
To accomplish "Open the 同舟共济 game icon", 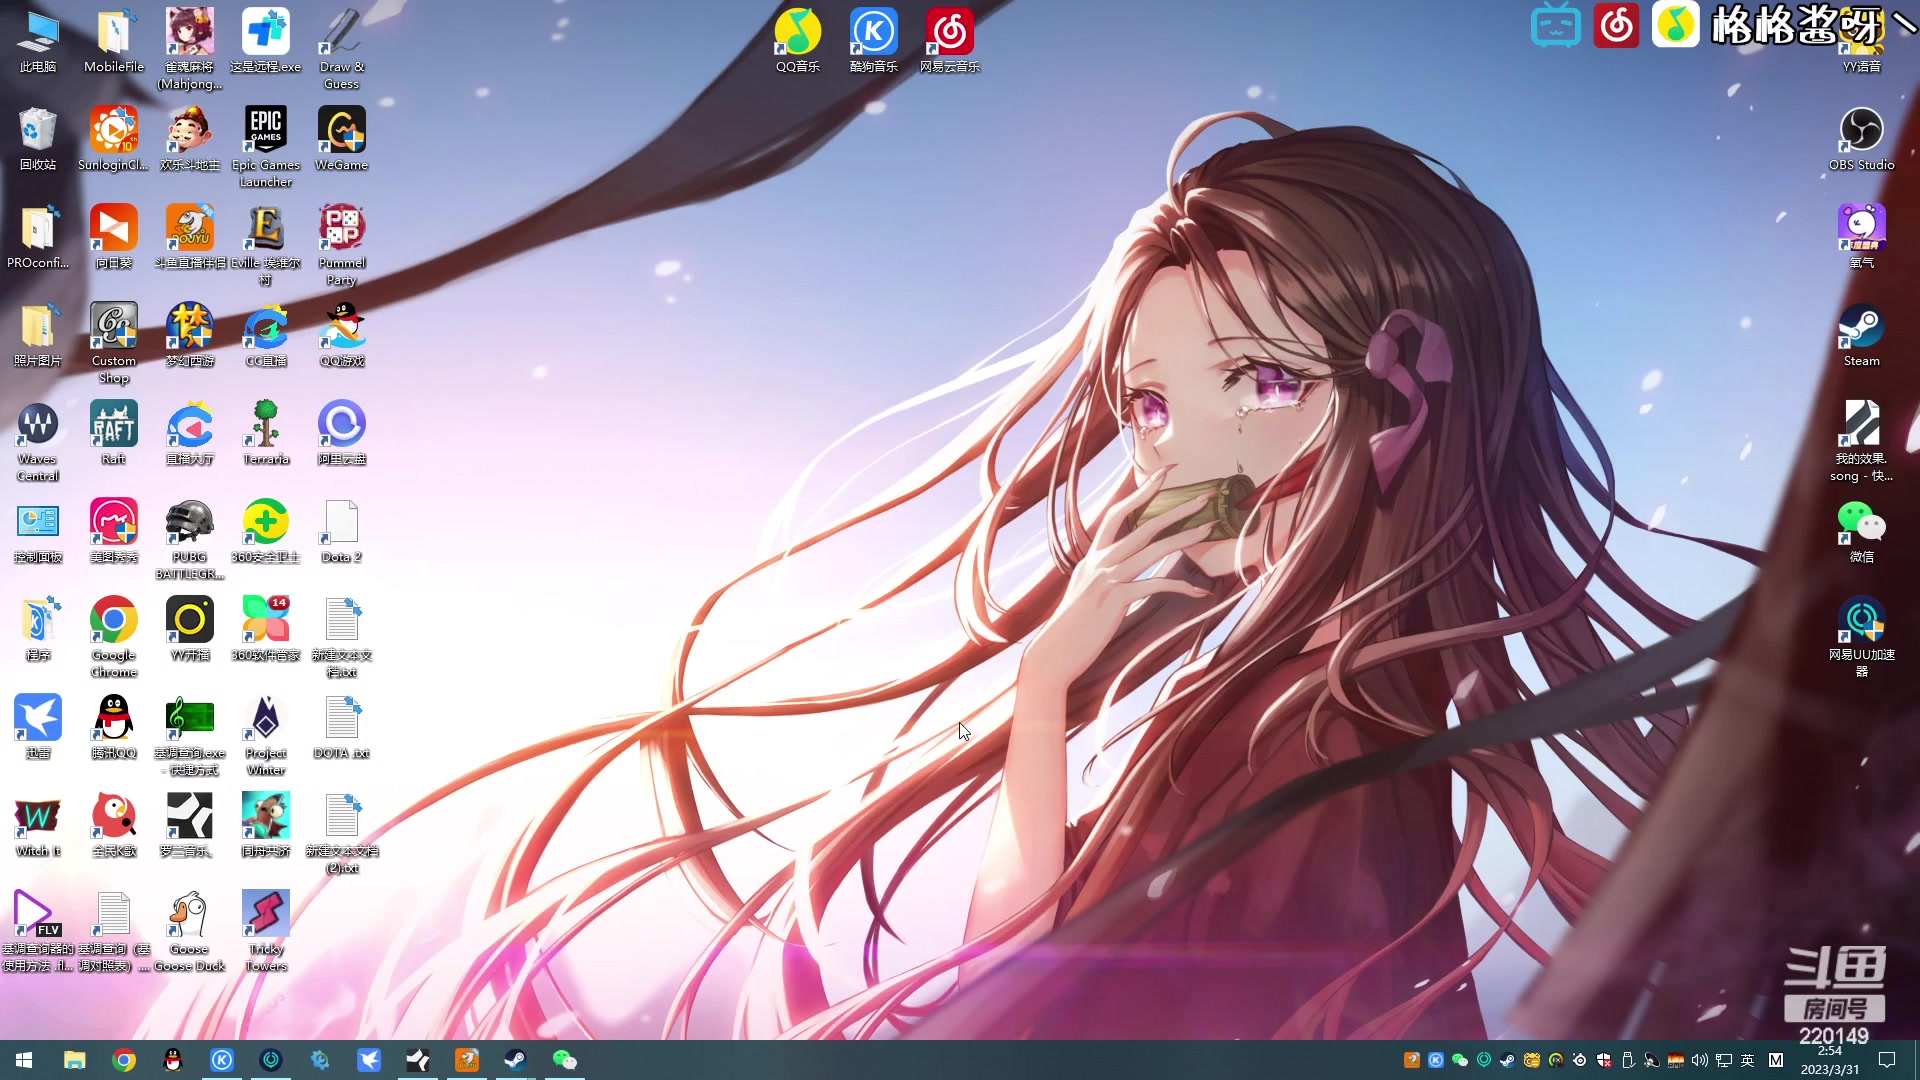I will [x=266, y=824].
